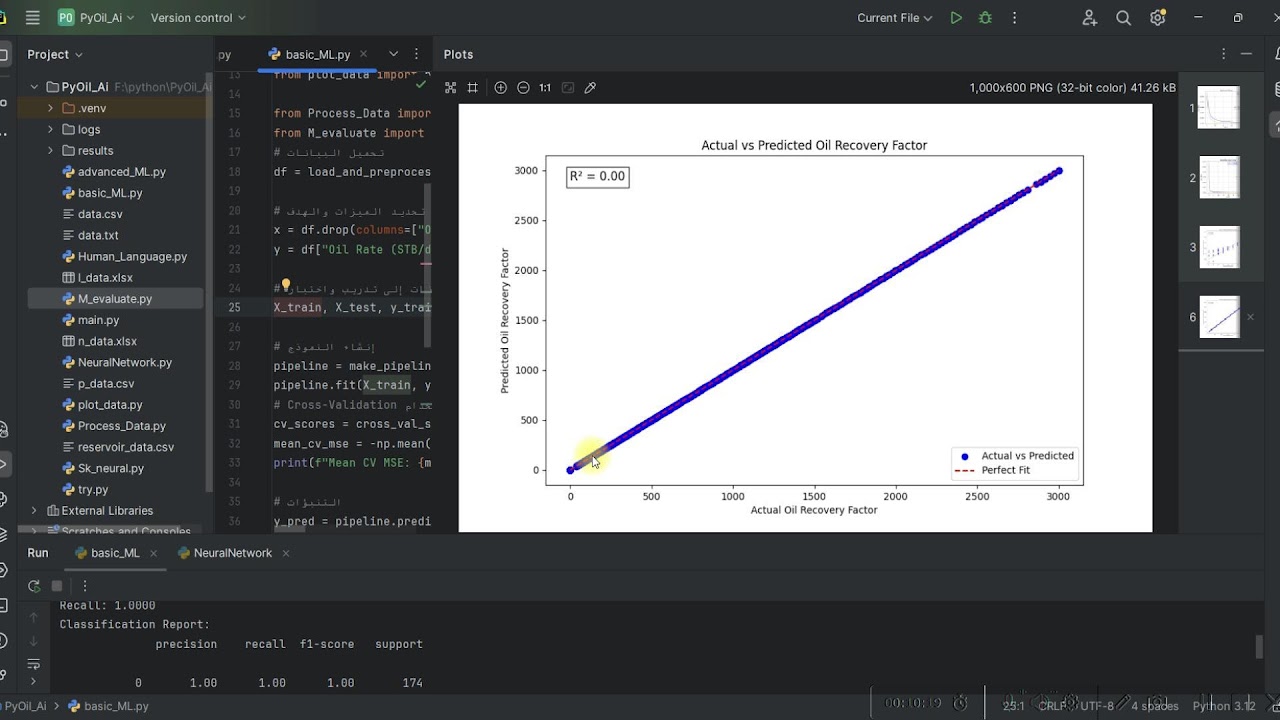Set plot zoom to actual size 1:1

point(545,88)
